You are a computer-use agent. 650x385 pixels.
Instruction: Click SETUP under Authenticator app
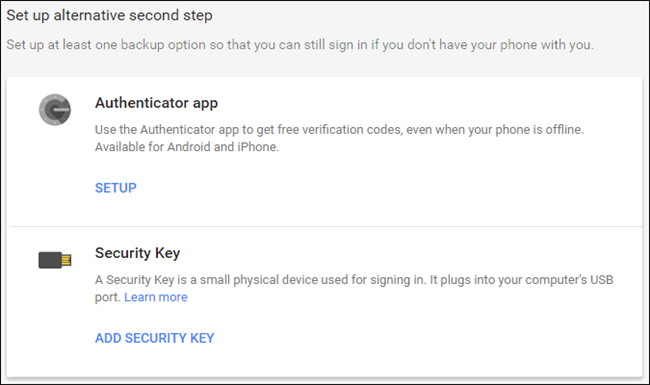116,188
